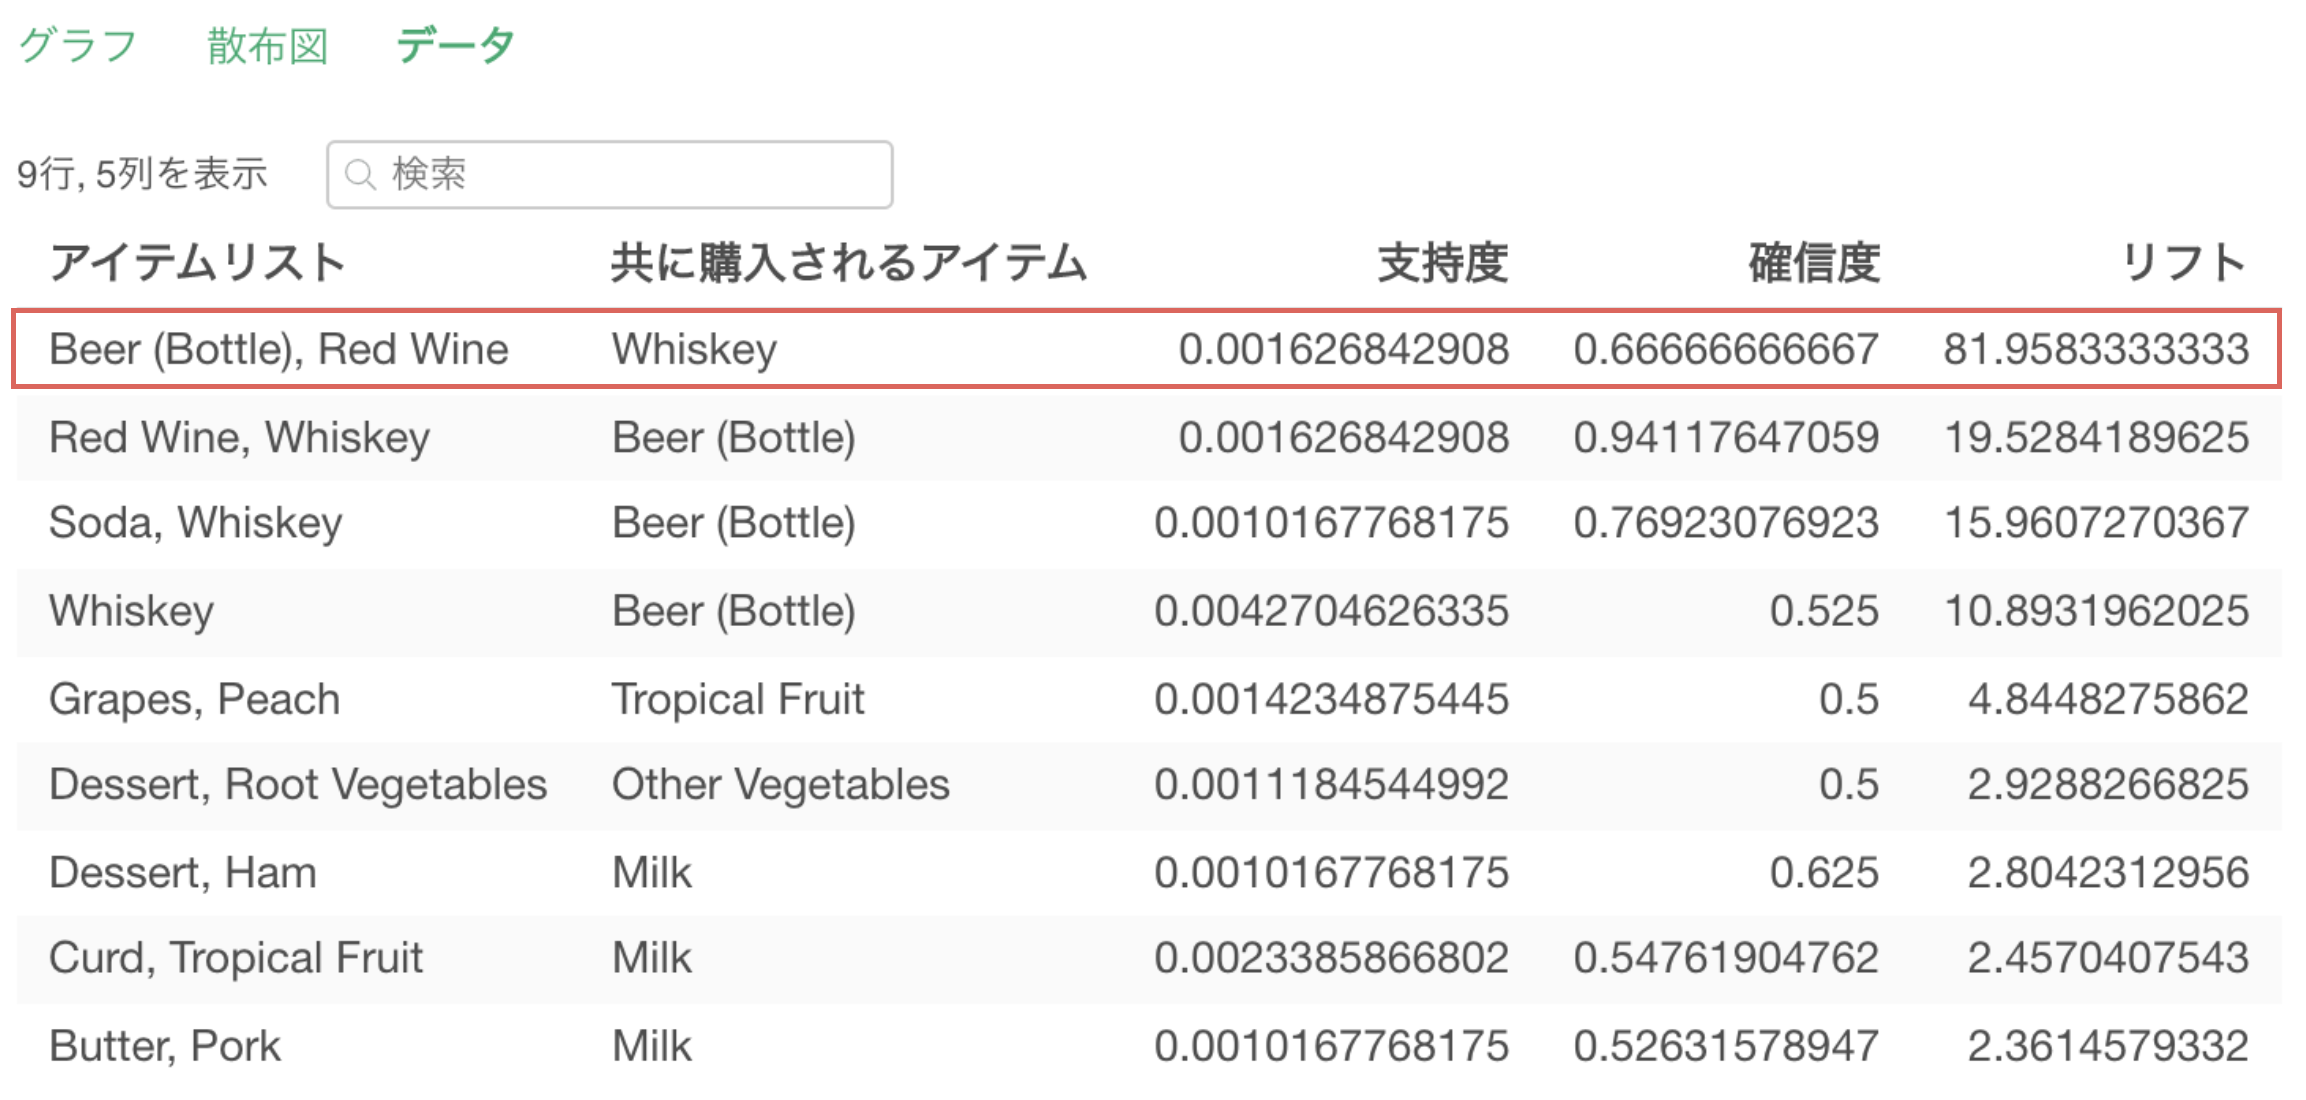Click the 検索 search input field
The width and height of the screenshot is (2306, 1100).
630,174
